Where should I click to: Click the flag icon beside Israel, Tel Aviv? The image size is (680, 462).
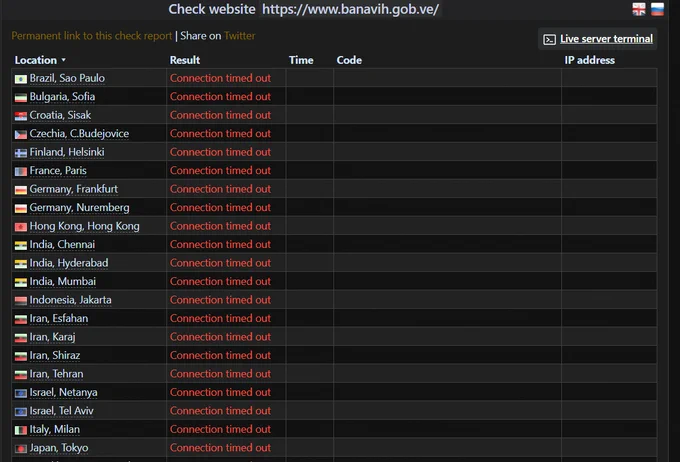click(21, 412)
